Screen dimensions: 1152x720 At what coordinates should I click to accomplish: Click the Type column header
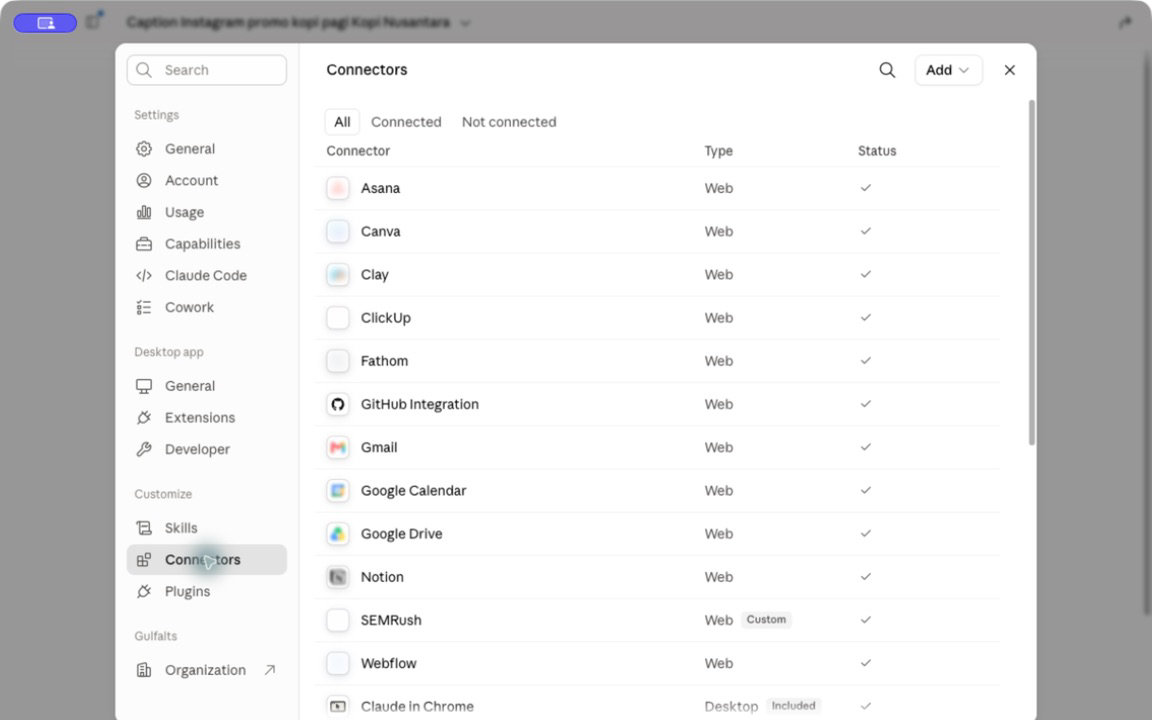tap(719, 151)
